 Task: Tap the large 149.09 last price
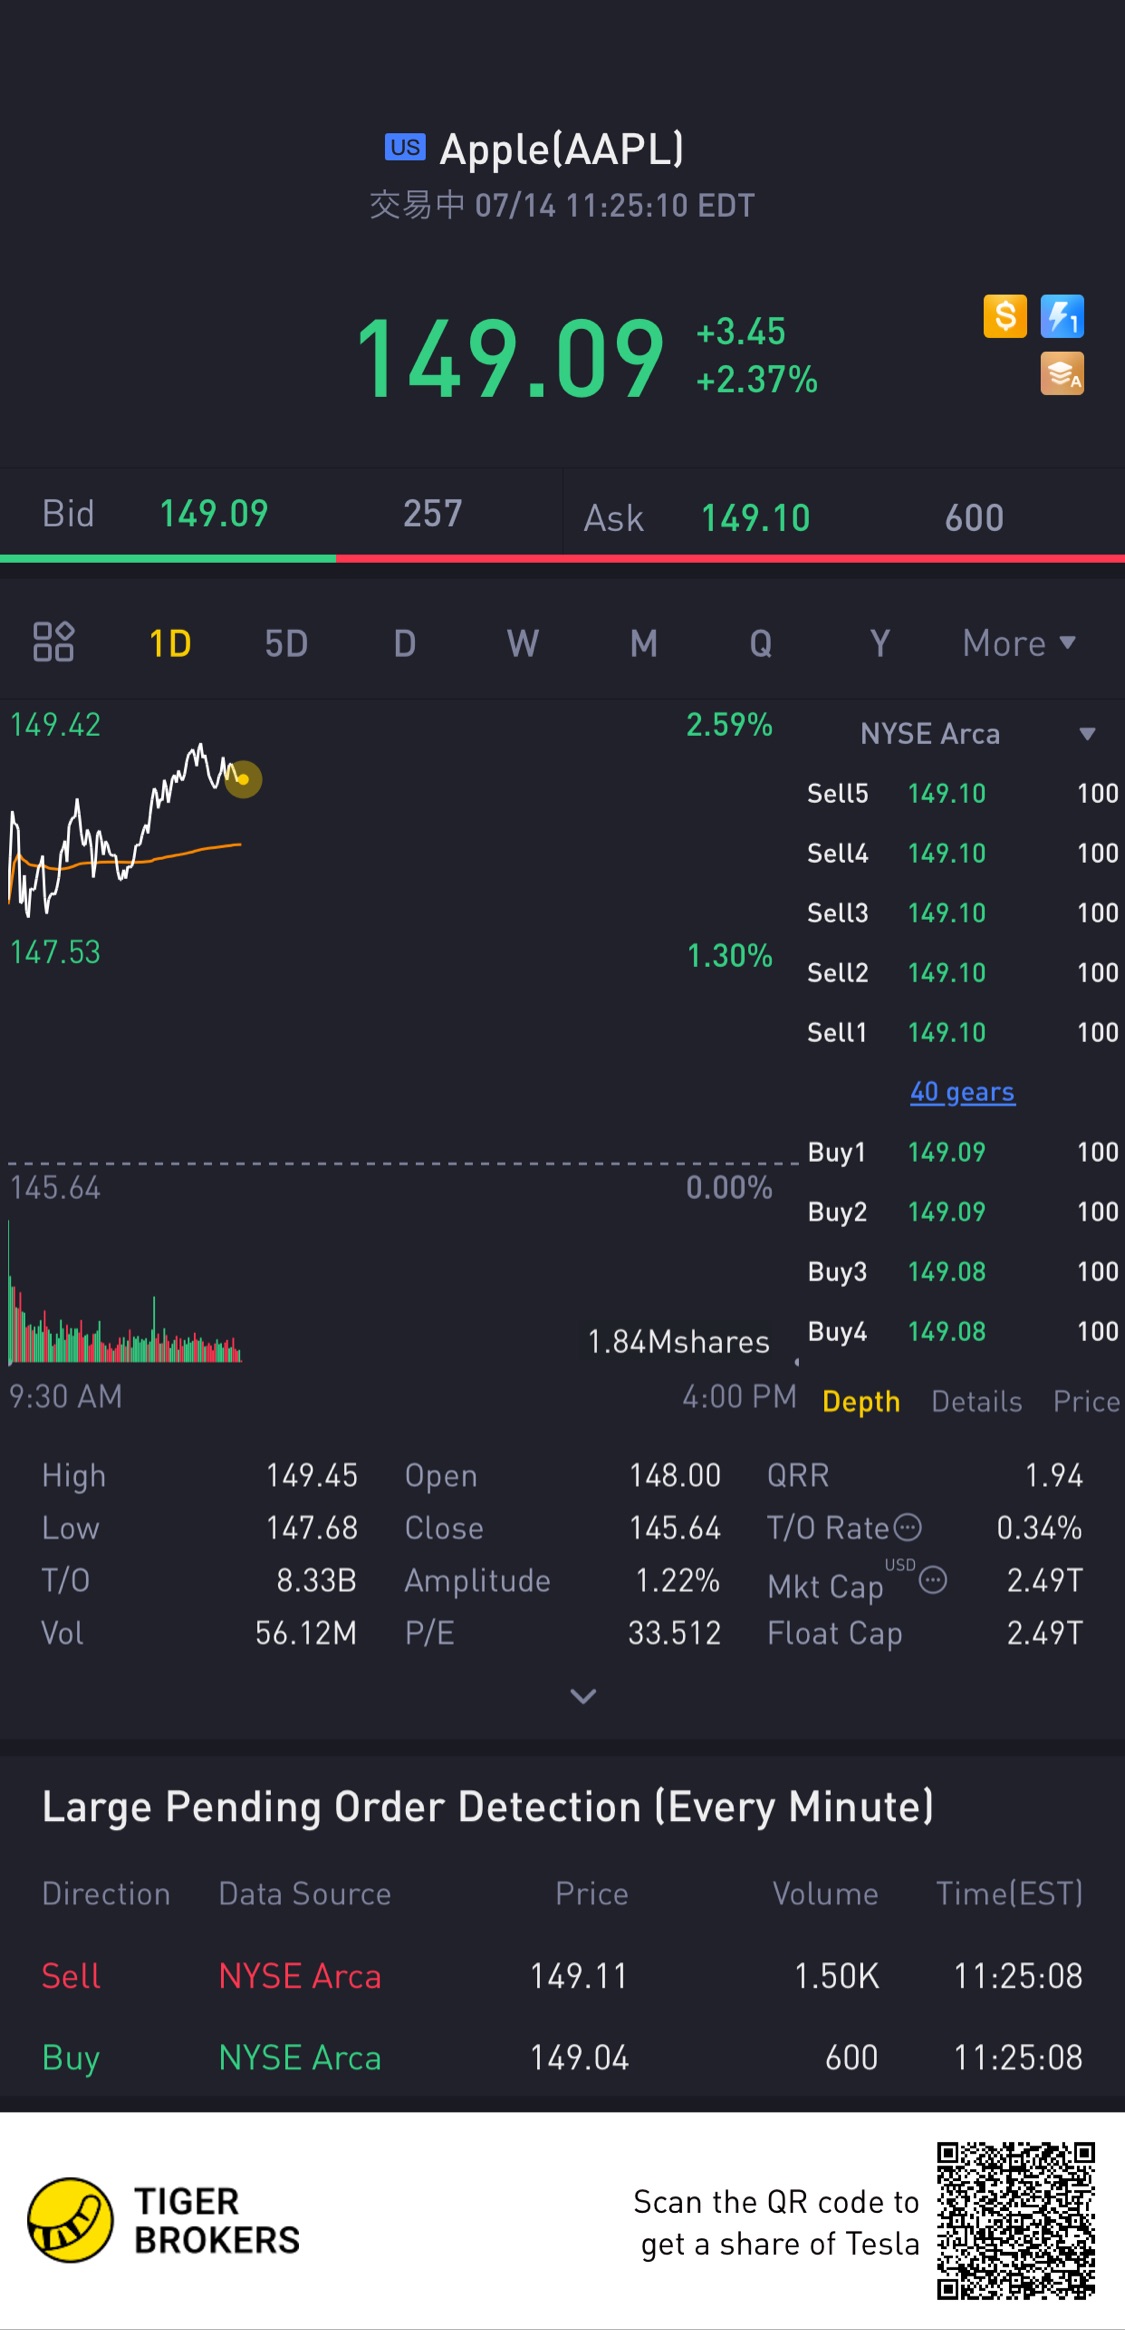coord(511,358)
